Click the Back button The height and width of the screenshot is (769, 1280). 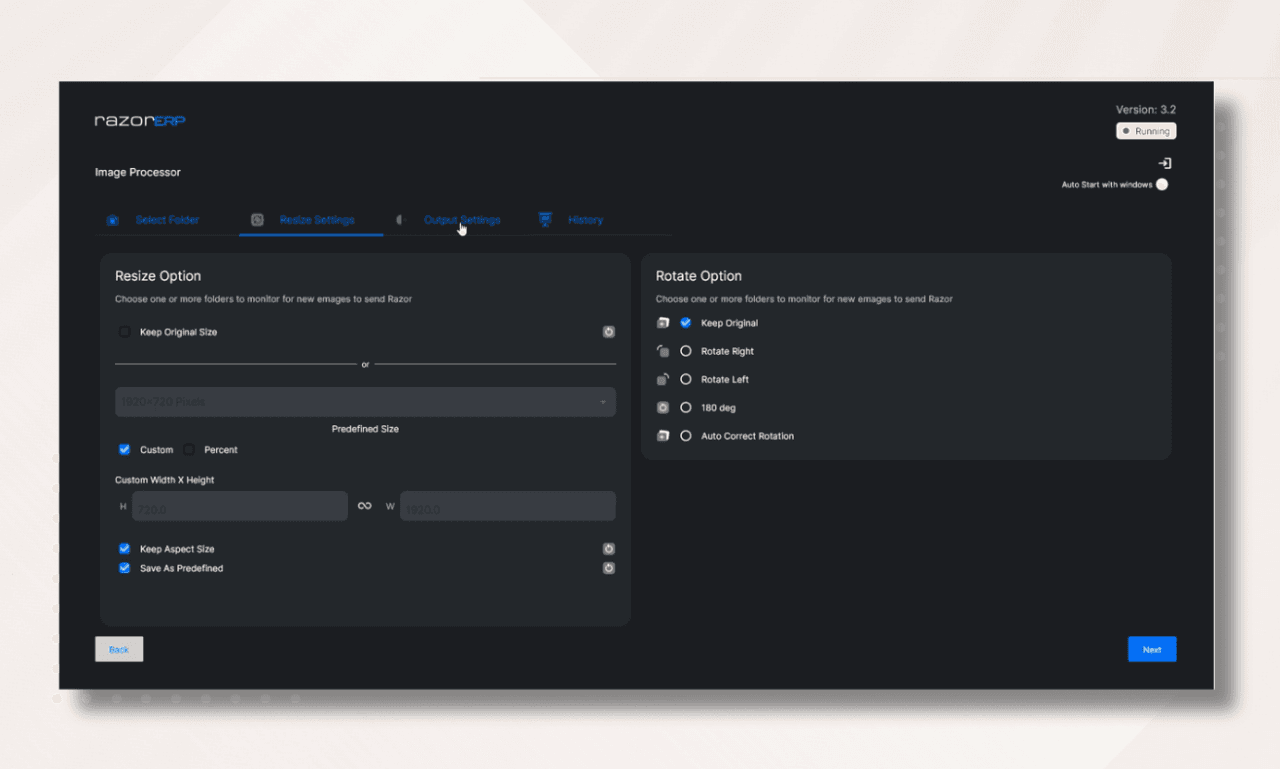[118, 648]
